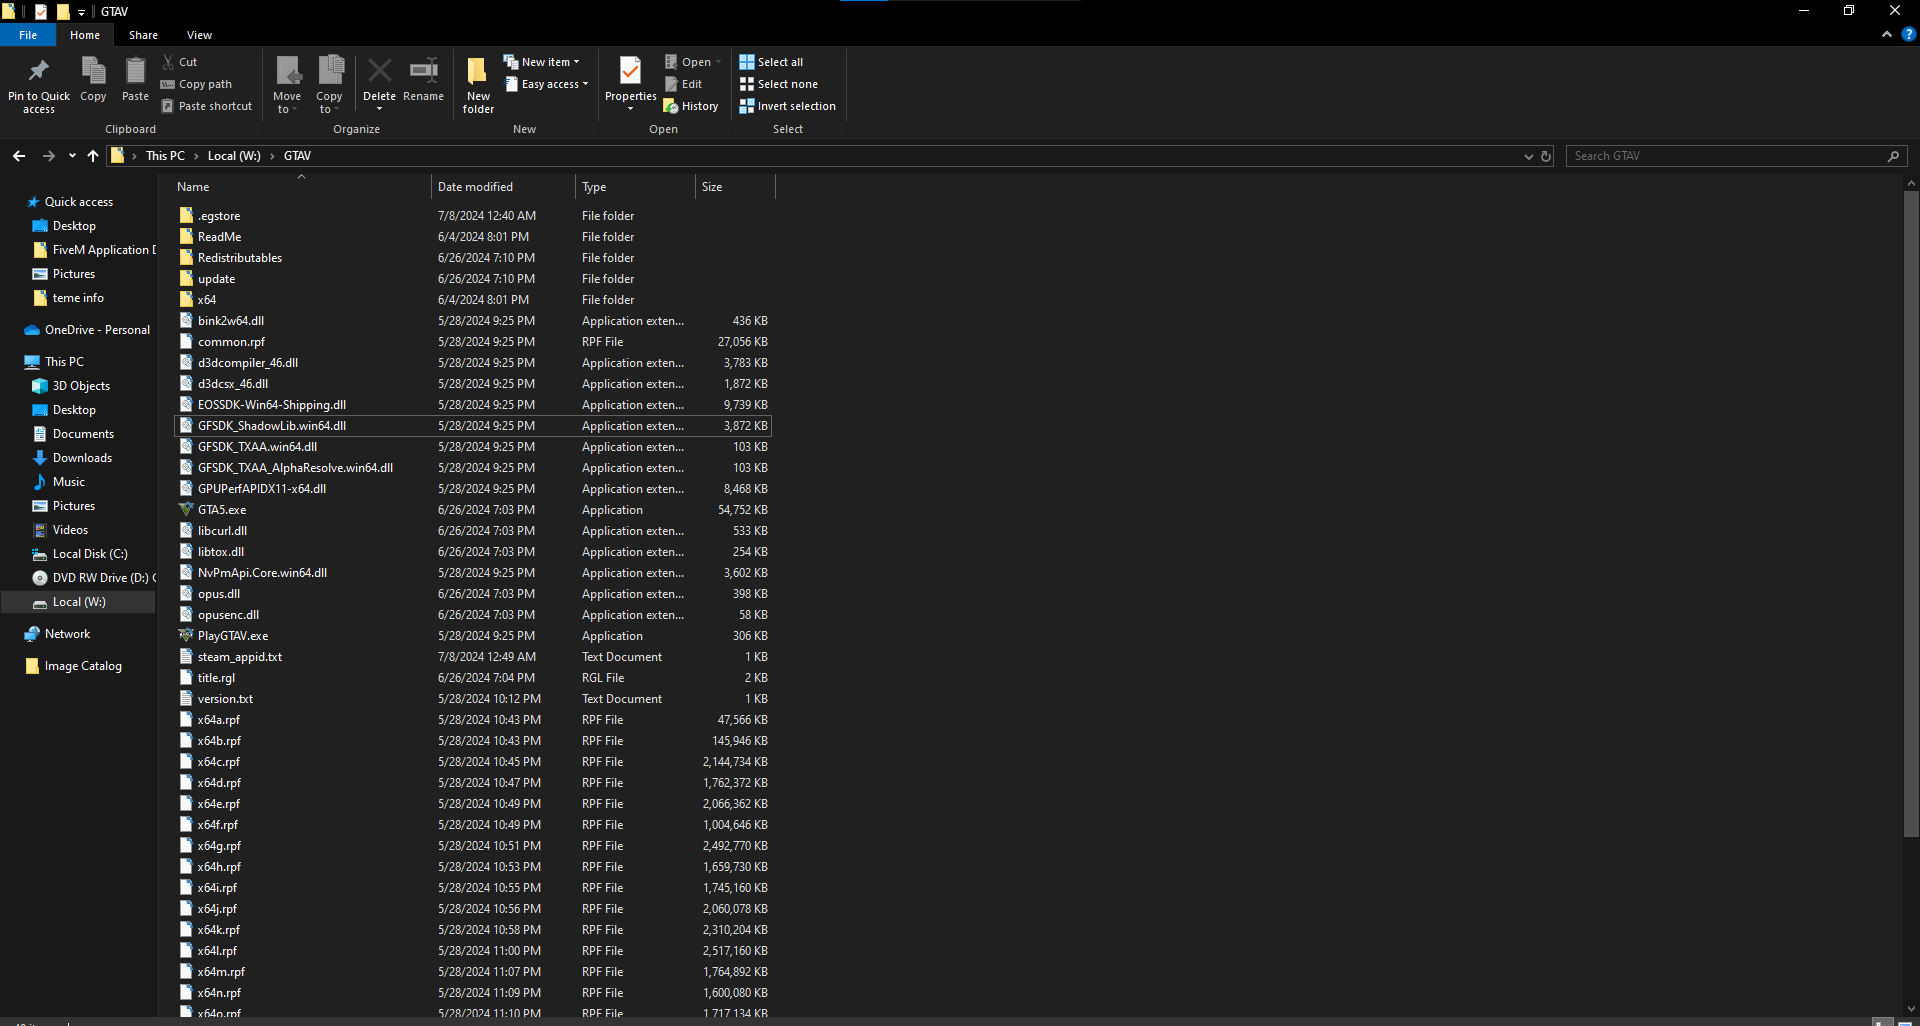The image size is (1920, 1026).
Task: Select the GTA5.exe file
Action: (222, 510)
